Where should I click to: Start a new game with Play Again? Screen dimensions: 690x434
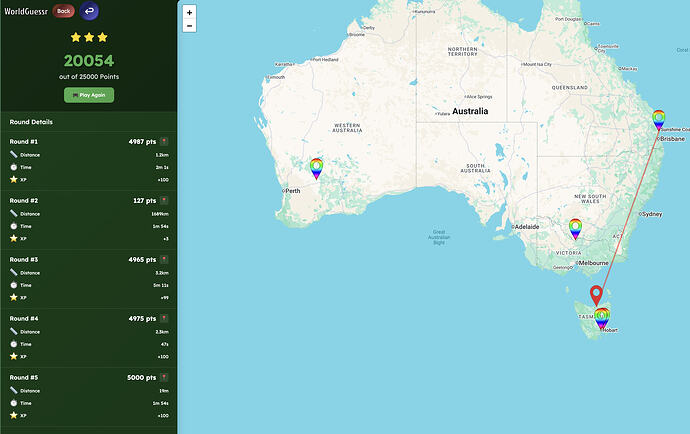click(89, 95)
